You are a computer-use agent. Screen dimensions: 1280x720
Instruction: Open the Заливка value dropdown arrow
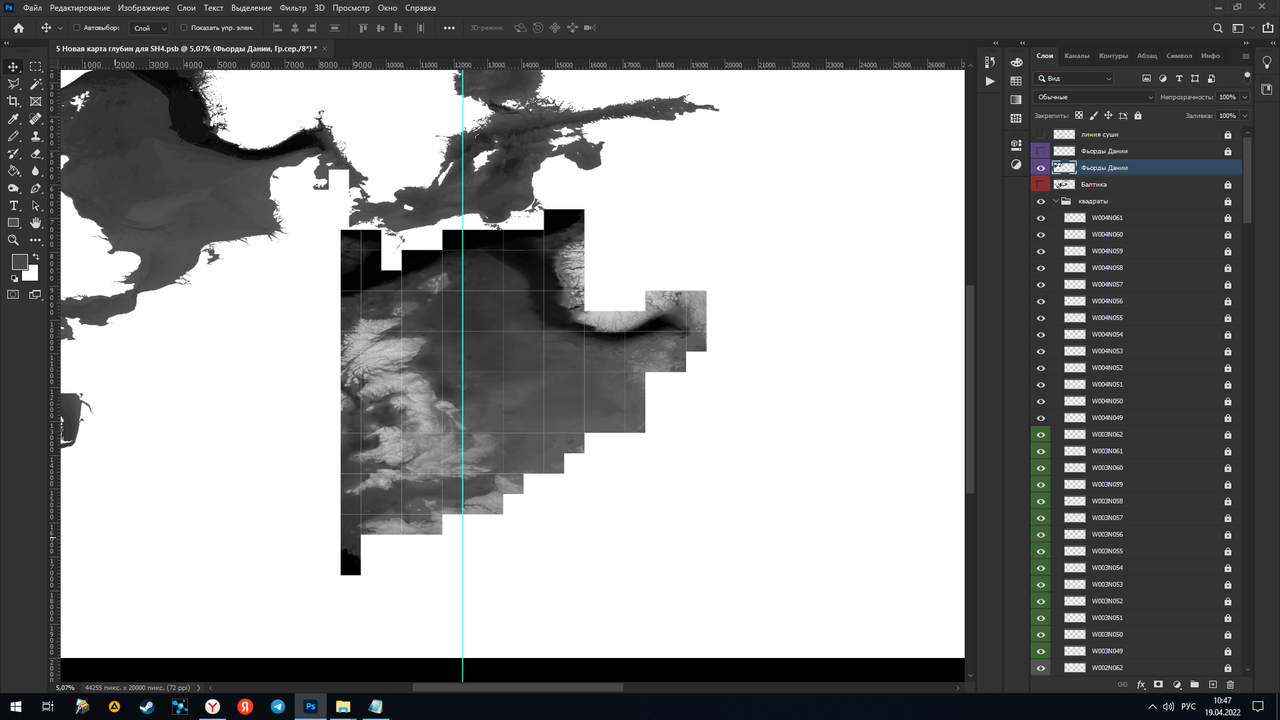coord(1245,116)
